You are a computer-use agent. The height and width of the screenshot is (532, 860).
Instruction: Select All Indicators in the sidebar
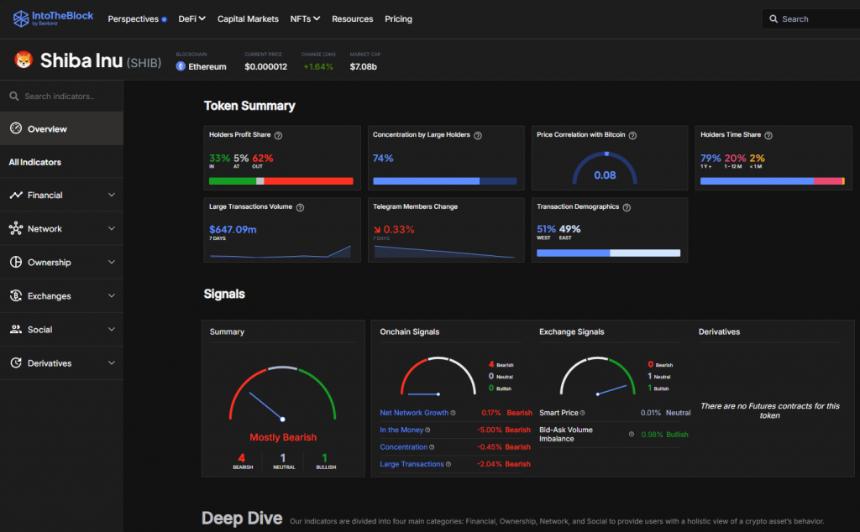(61, 162)
